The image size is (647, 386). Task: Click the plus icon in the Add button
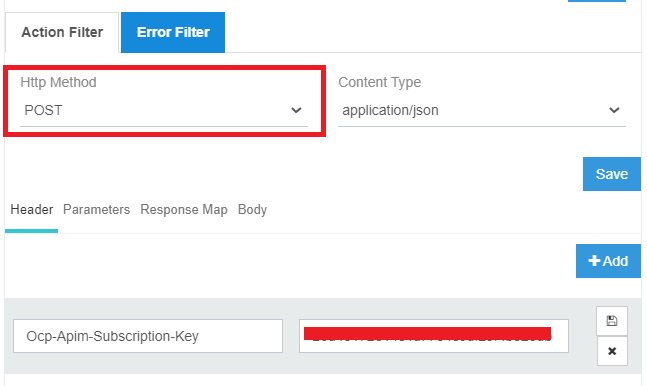pyautogui.click(x=594, y=261)
